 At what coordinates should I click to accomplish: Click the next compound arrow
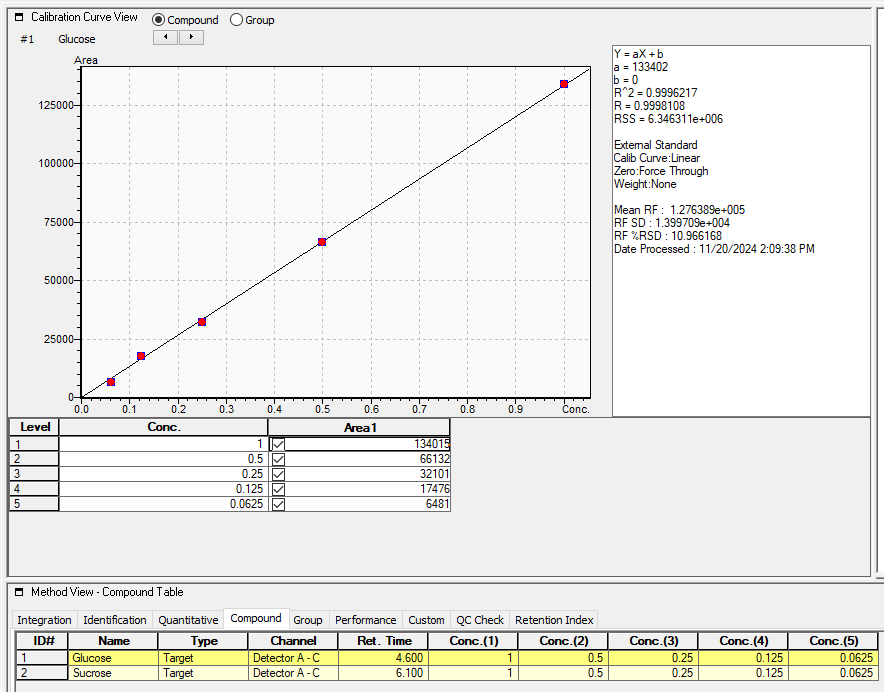click(192, 37)
